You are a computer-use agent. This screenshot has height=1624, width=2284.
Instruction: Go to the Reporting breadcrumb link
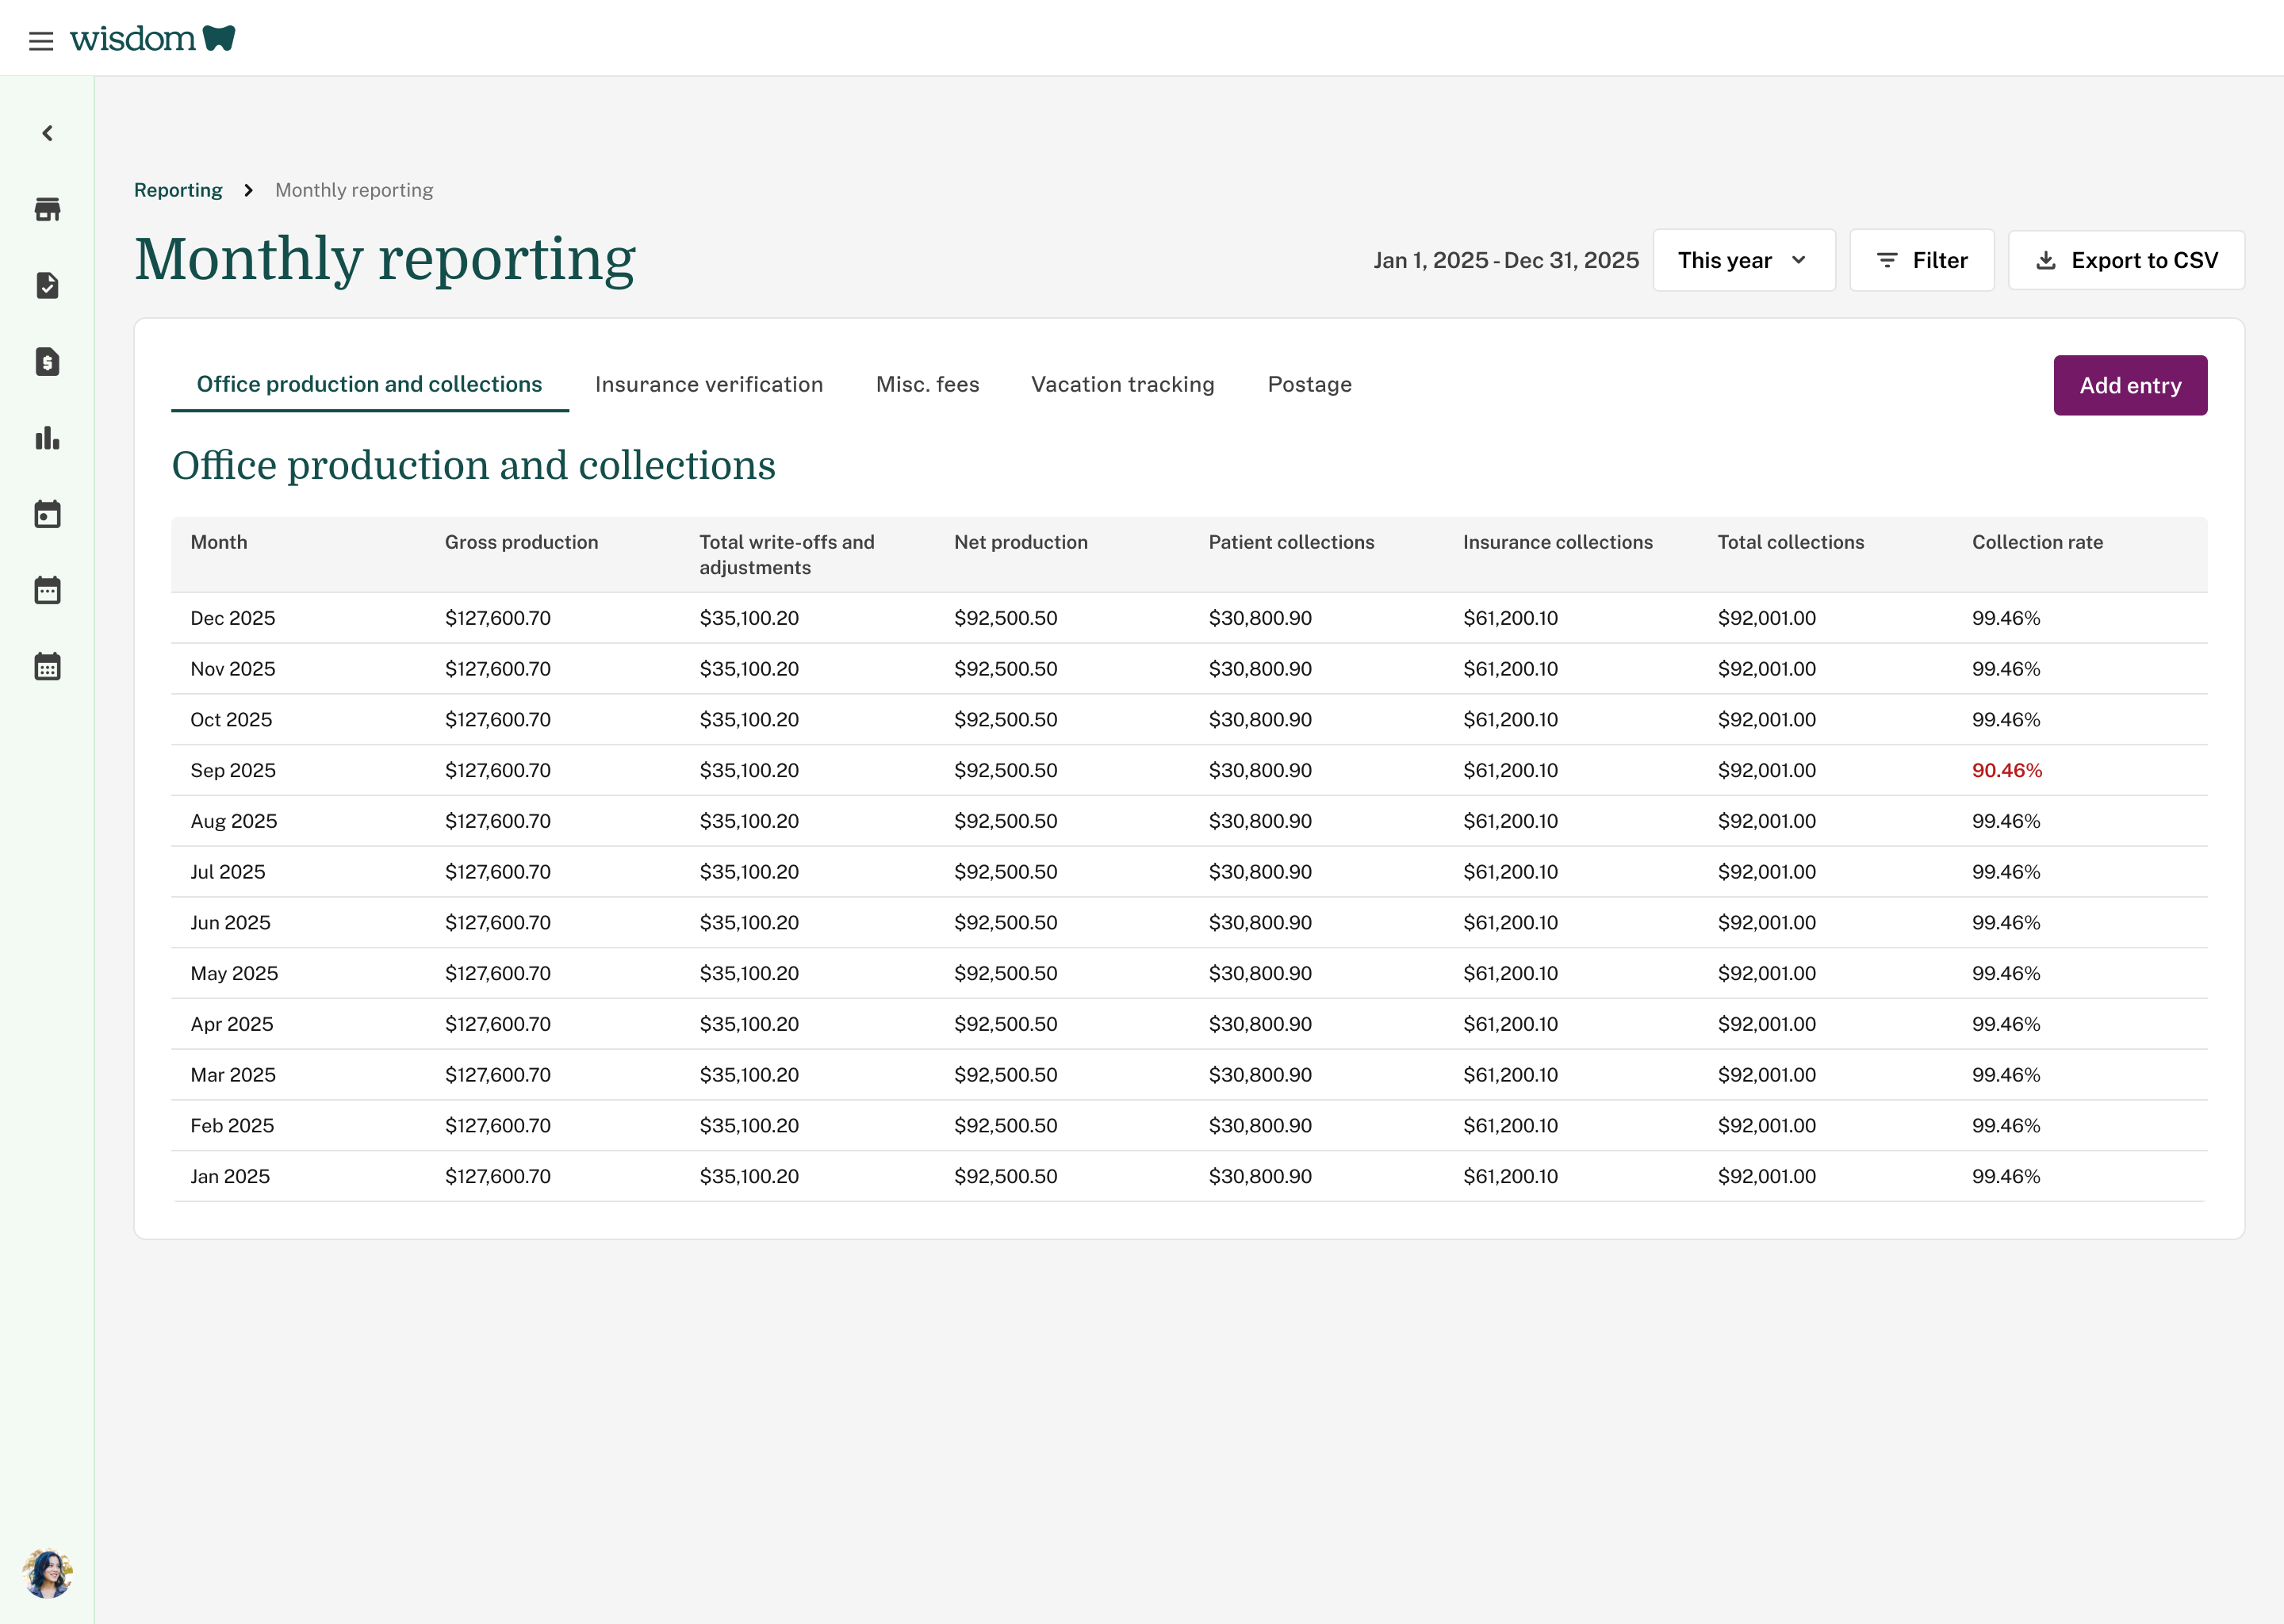pos(178,190)
